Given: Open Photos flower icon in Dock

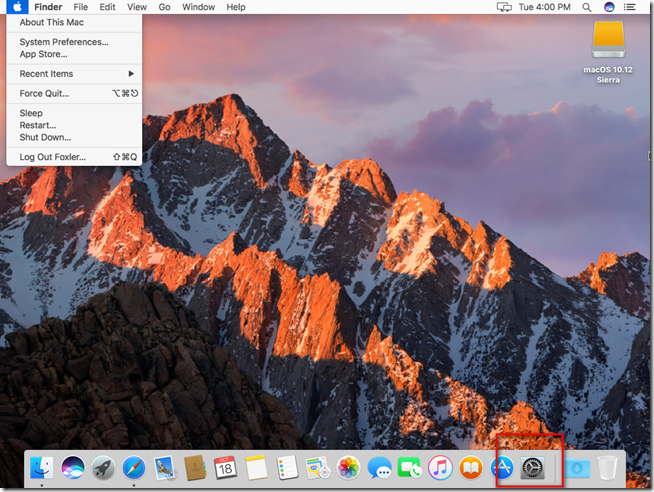Looking at the screenshot, I should [348, 467].
